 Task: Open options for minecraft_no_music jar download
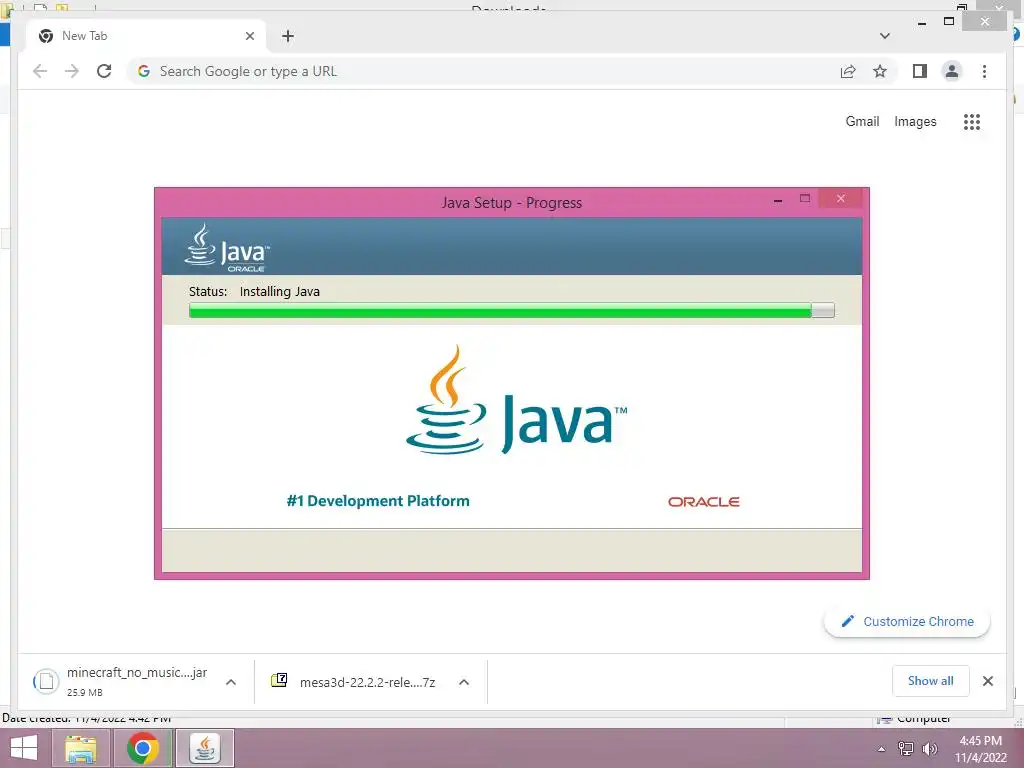coord(231,682)
